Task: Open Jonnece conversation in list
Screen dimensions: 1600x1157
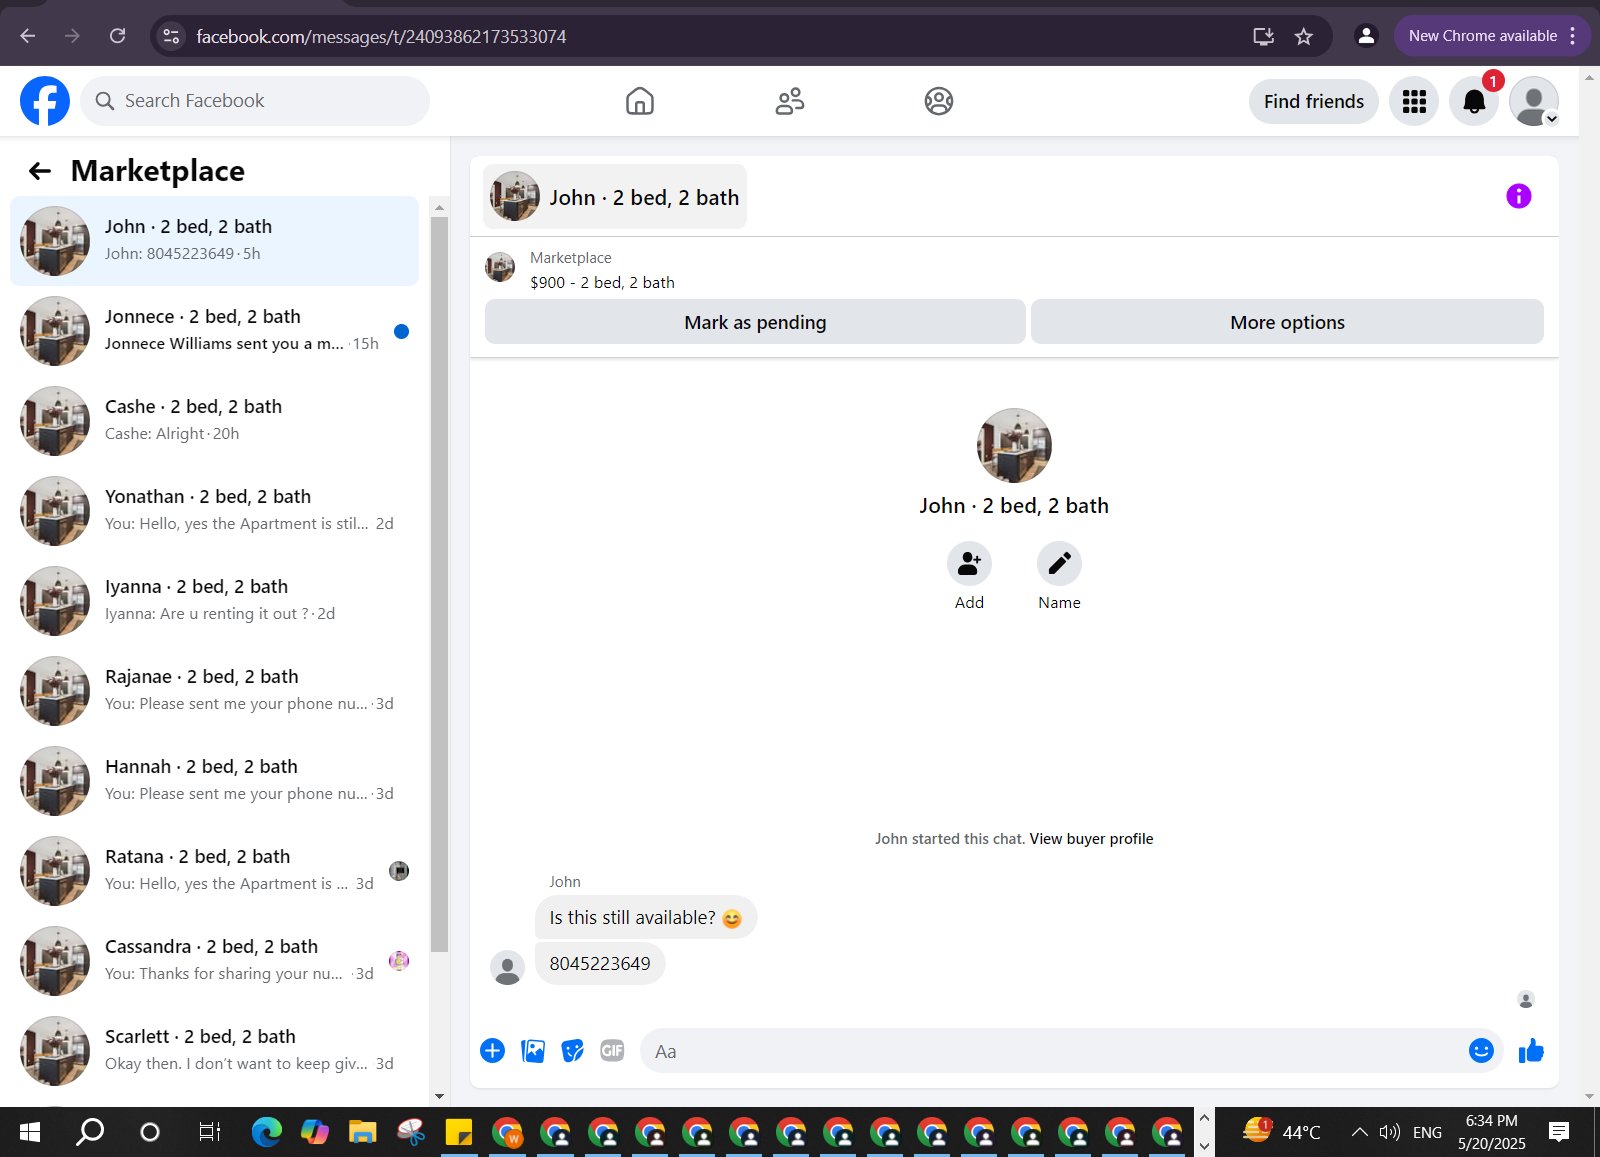Action: (x=214, y=331)
